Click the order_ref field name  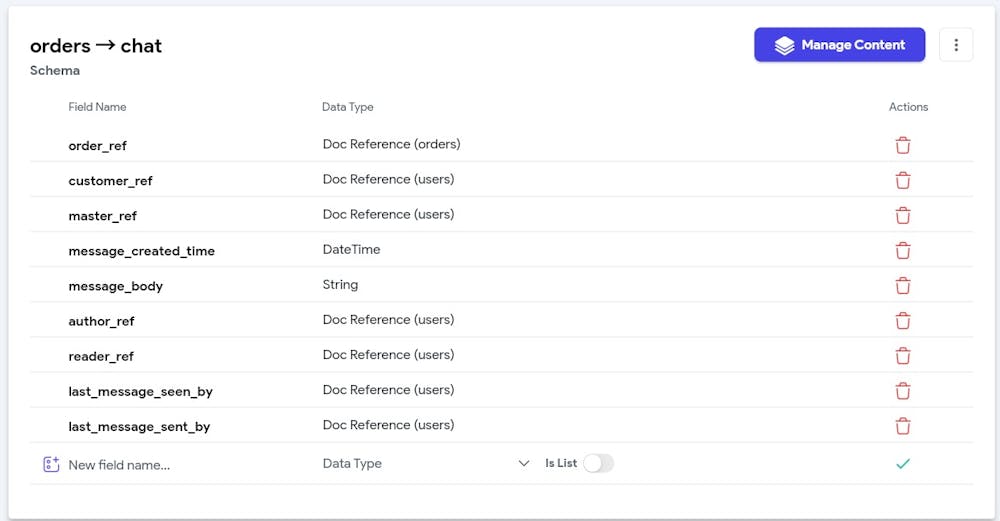point(97,146)
